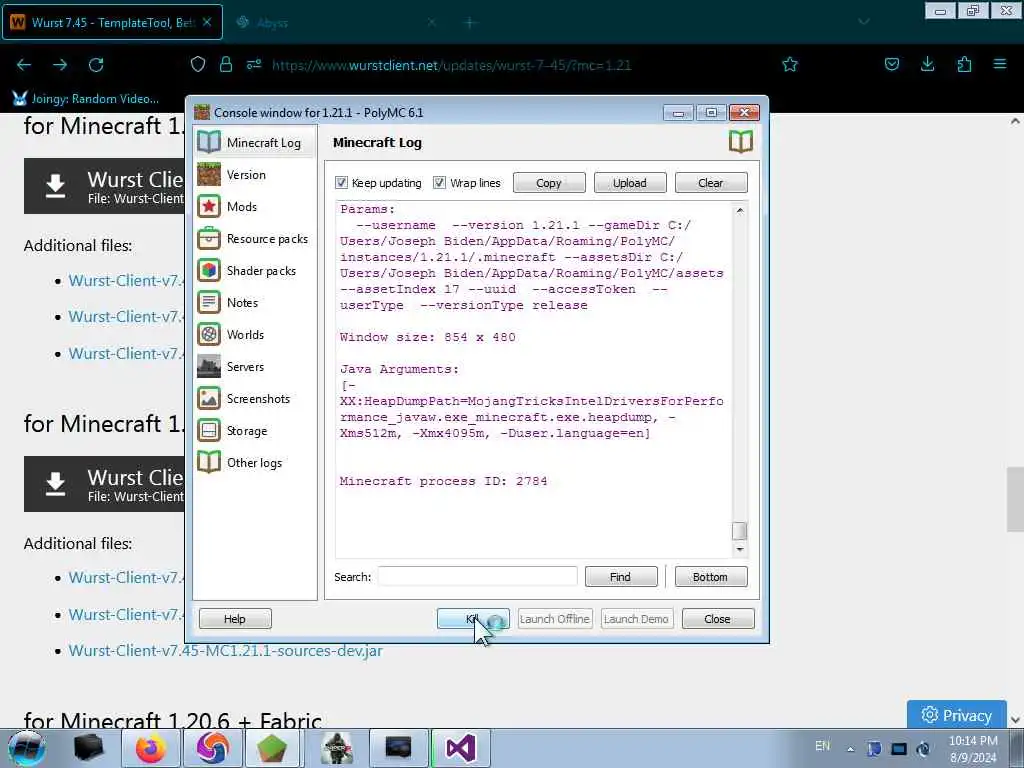Go forward in the browser
The image size is (1024, 768).
(60, 65)
